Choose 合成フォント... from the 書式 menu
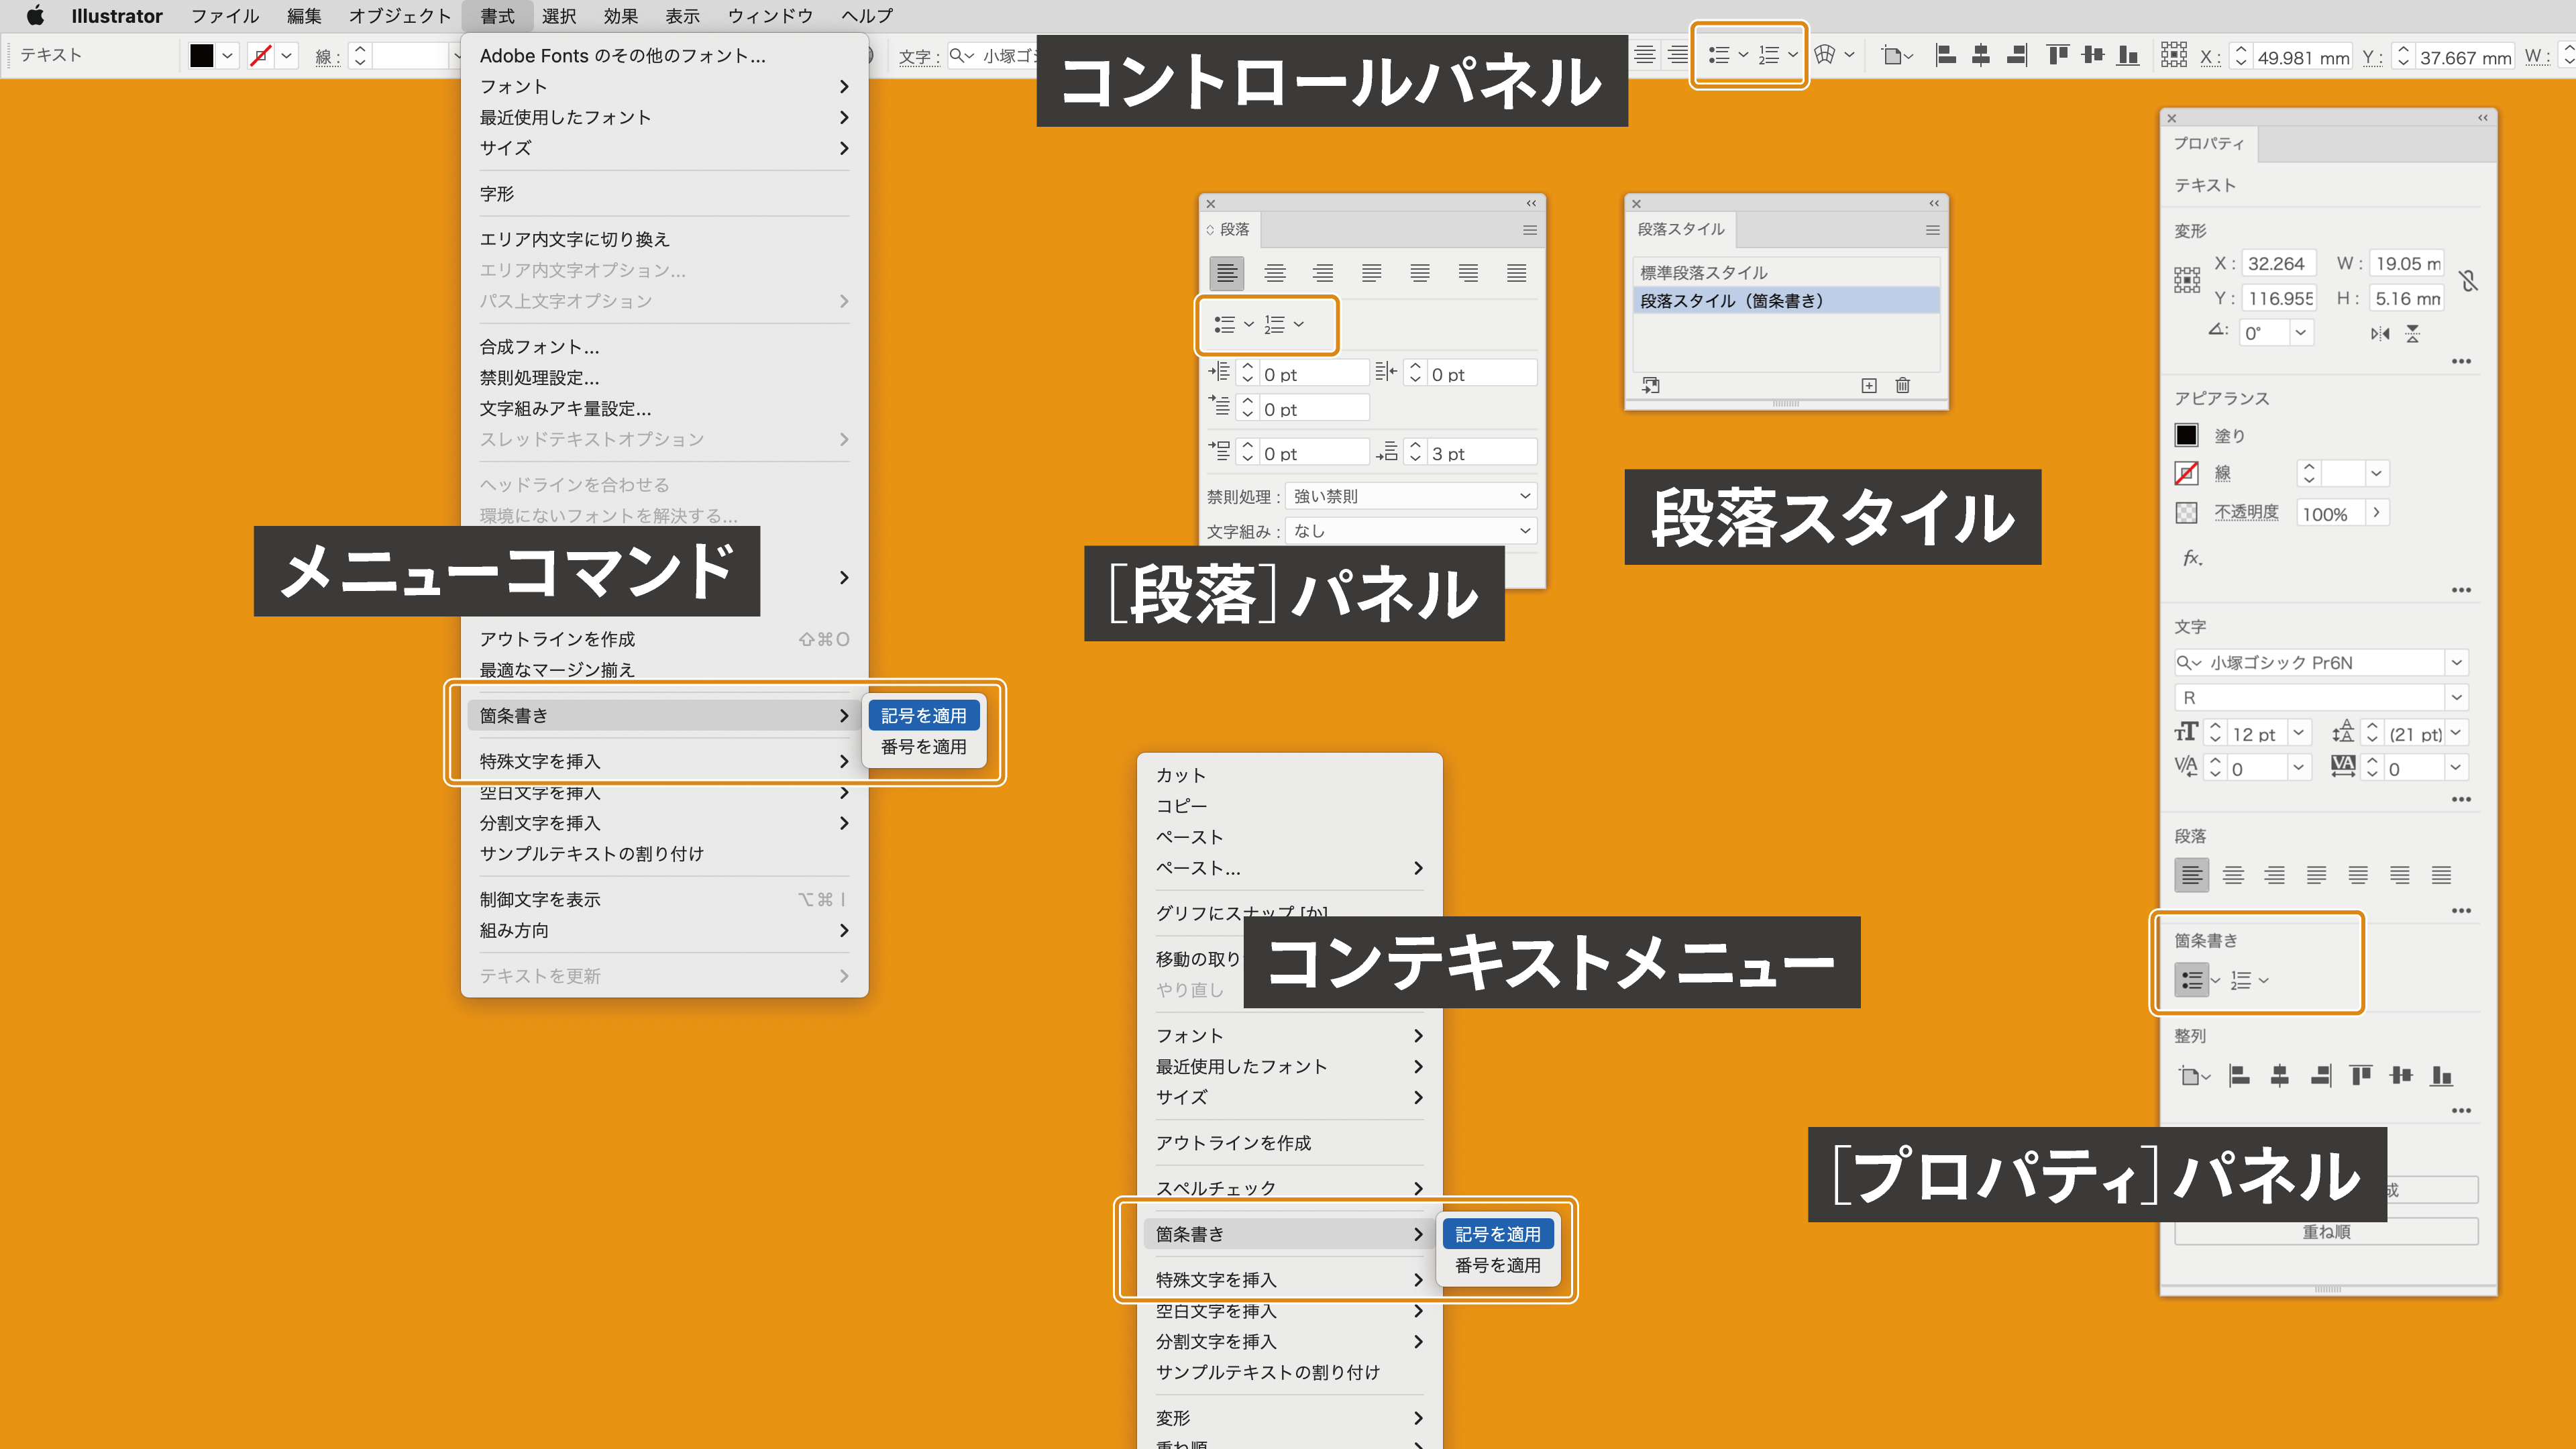2576x1449 pixels. click(664, 346)
